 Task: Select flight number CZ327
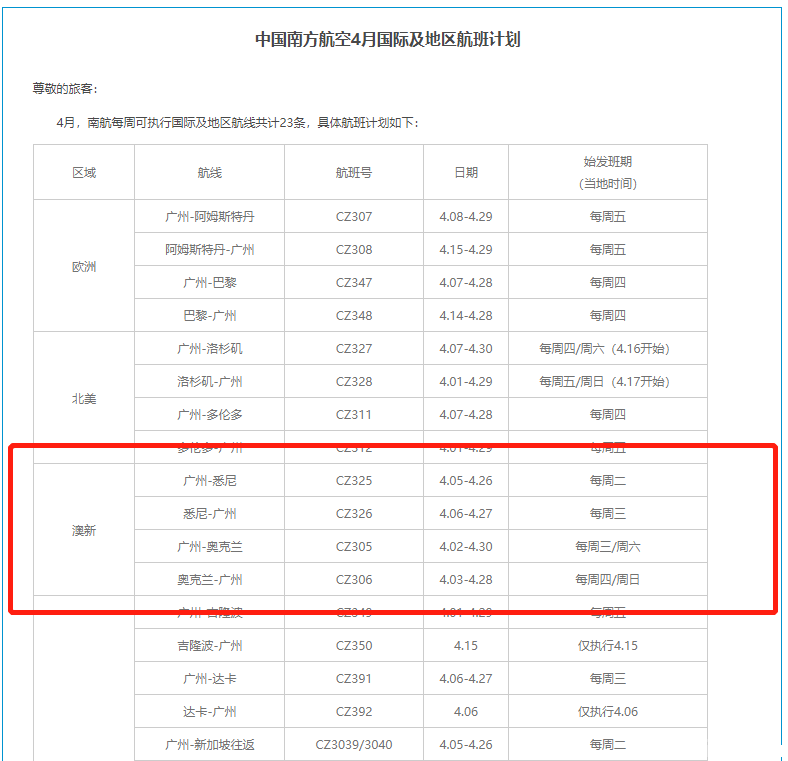(x=354, y=348)
